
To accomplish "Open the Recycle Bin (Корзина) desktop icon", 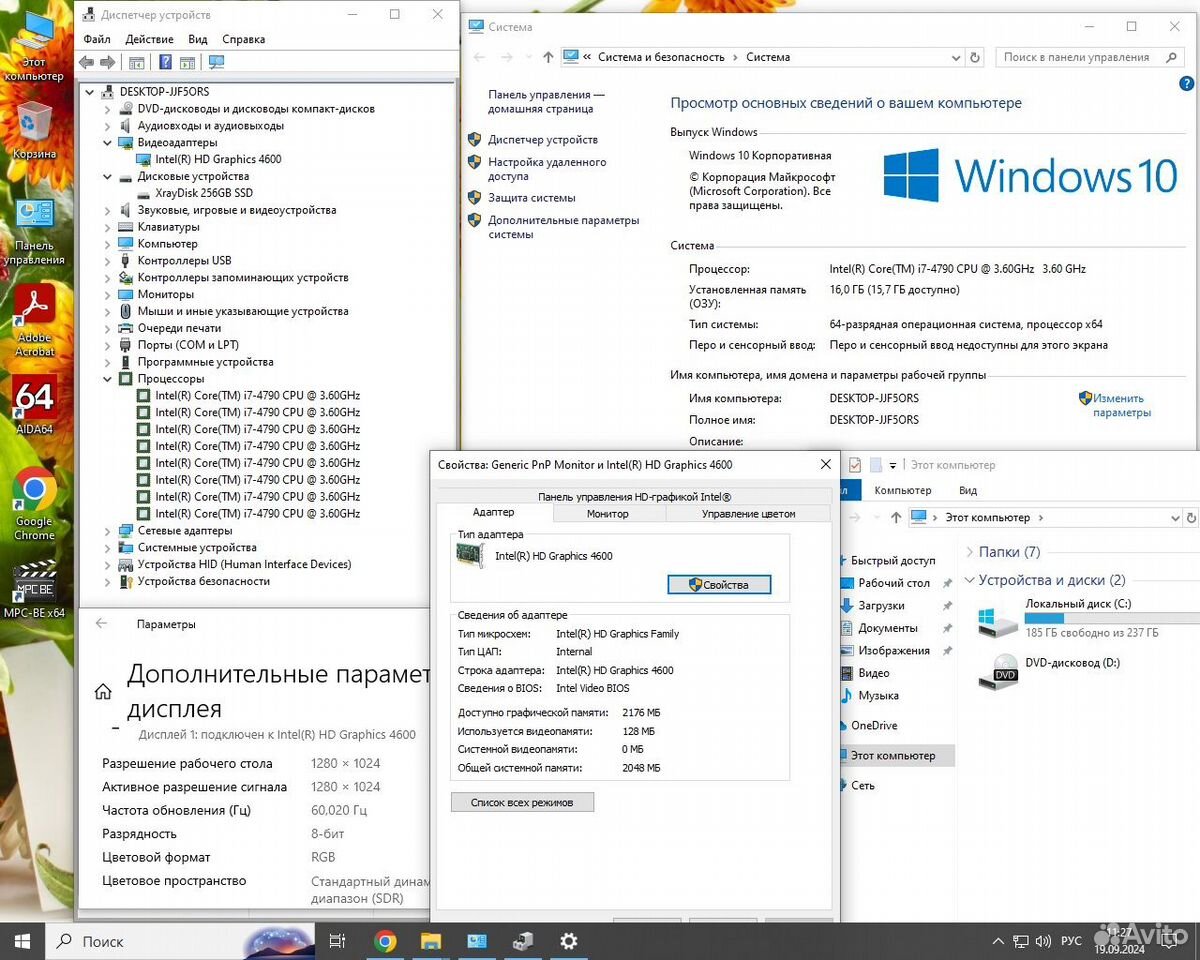I will pos(35,130).
